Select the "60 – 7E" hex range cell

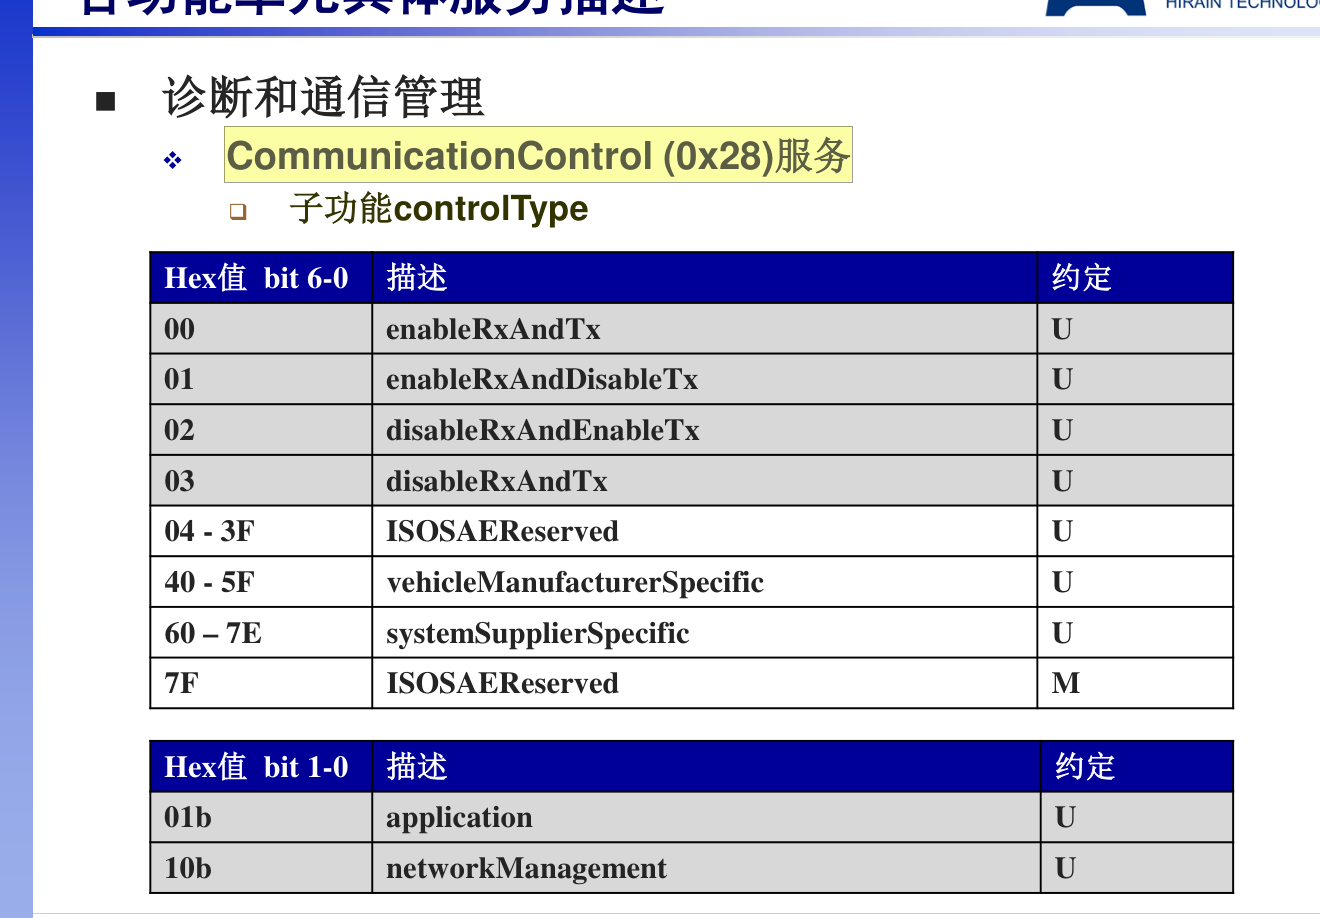261,633
